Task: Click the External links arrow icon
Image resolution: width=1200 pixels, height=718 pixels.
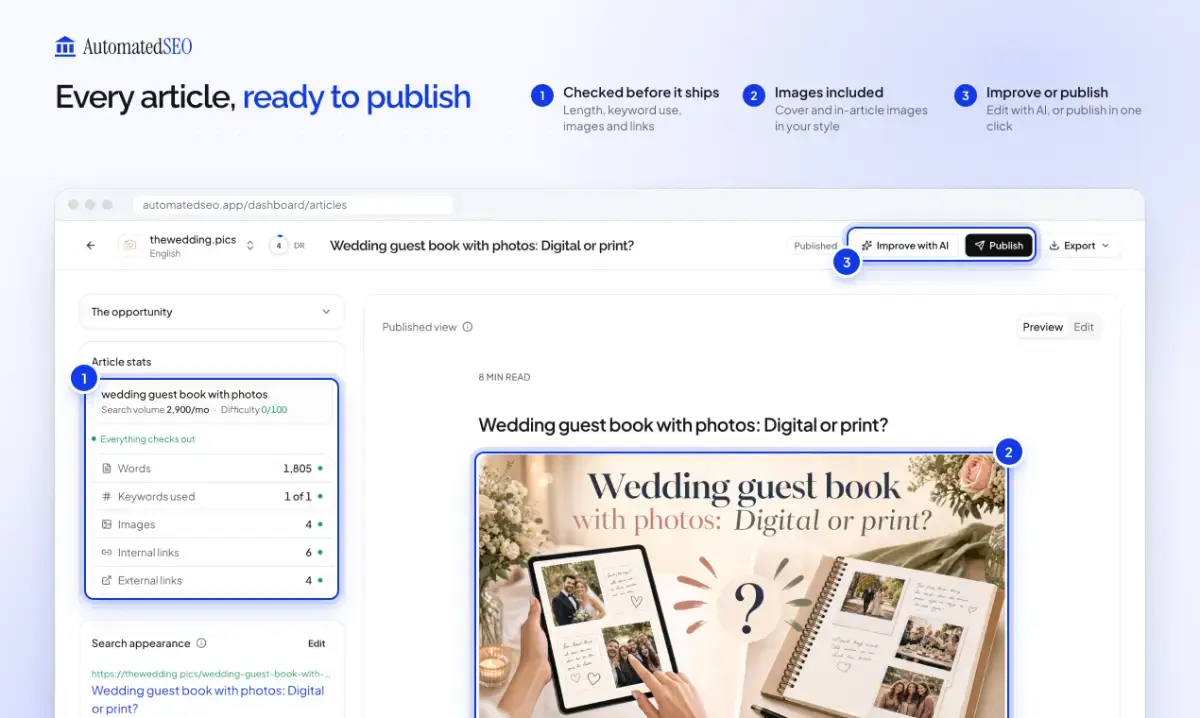Action: [107, 580]
